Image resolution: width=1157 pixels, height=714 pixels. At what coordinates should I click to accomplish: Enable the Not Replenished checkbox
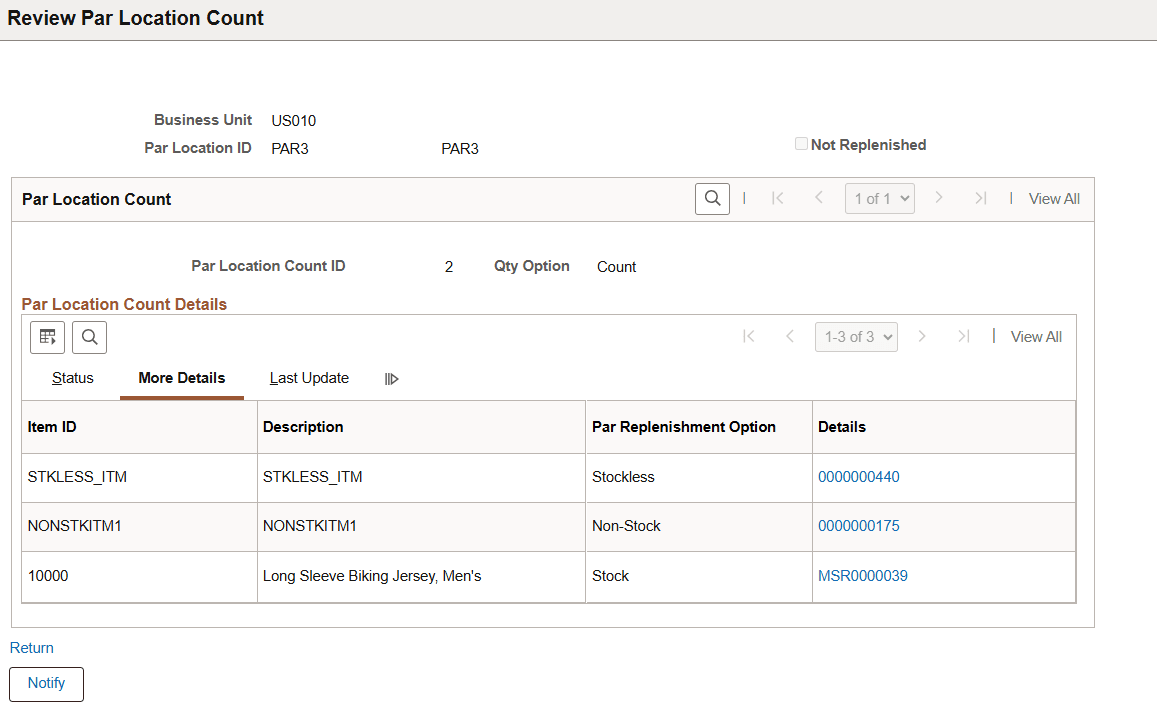[801, 143]
